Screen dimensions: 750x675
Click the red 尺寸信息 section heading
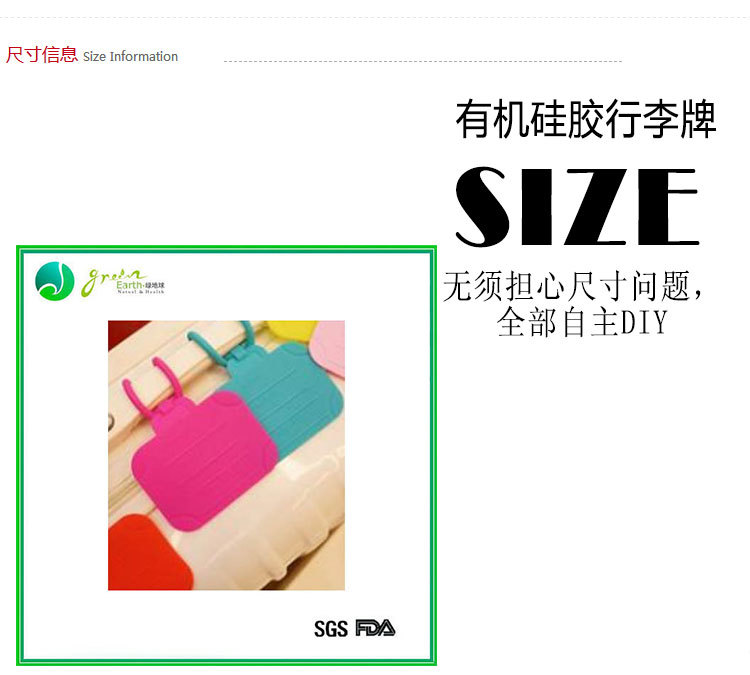[42, 55]
